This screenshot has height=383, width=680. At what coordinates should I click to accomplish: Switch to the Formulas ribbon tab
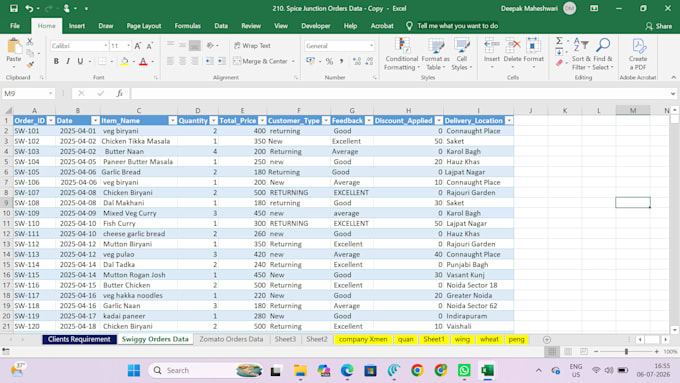tap(187, 26)
